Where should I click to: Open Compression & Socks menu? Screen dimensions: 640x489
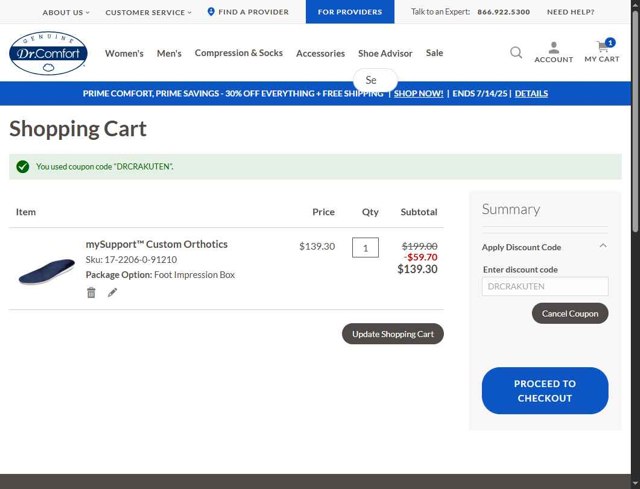(x=239, y=53)
